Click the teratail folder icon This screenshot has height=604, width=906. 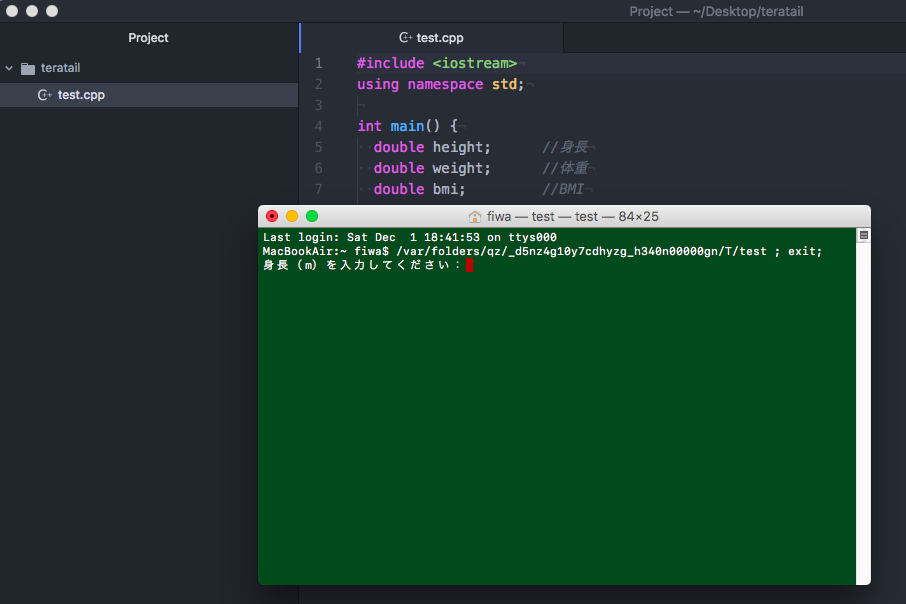coord(28,68)
